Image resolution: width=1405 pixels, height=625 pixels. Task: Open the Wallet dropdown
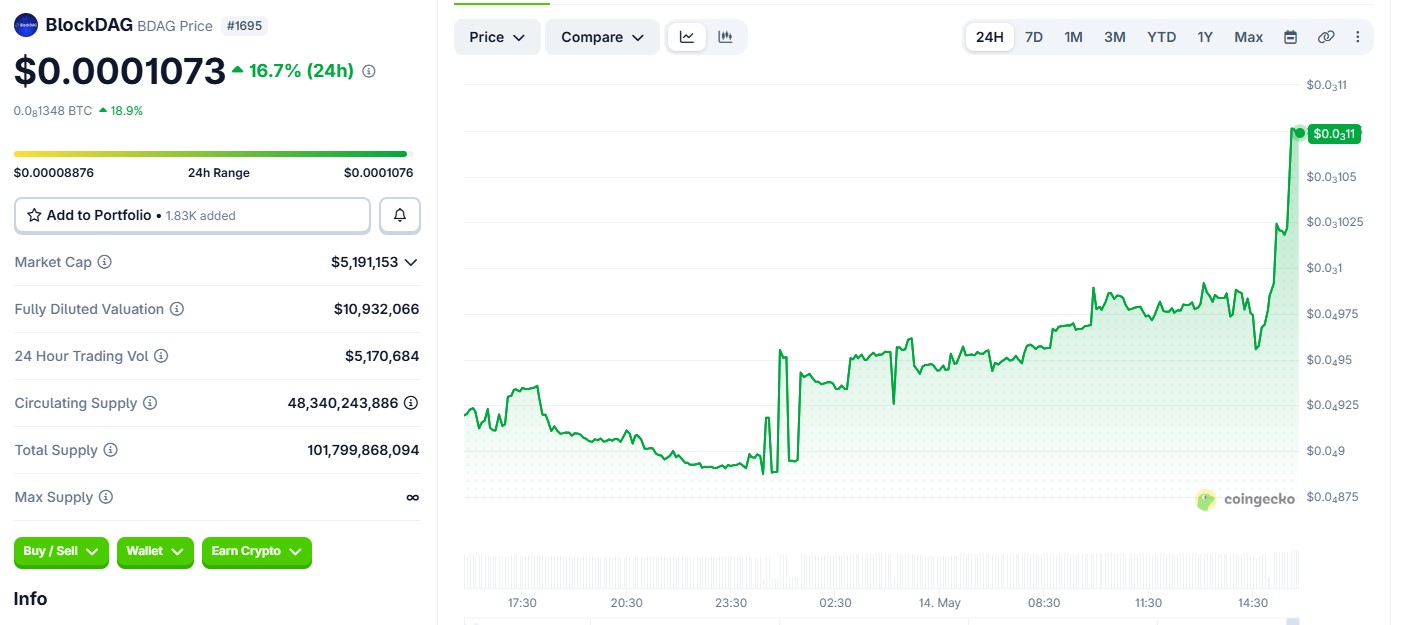tap(155, 551)
